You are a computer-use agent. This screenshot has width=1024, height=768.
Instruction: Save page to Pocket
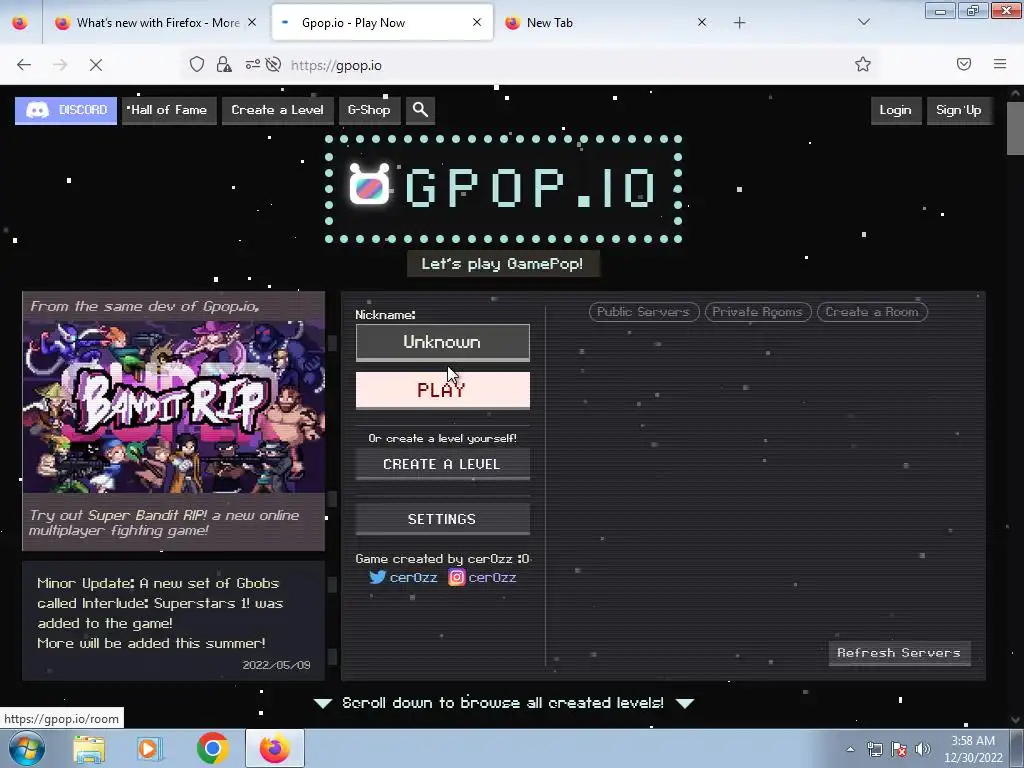click(x=964, y=64)
